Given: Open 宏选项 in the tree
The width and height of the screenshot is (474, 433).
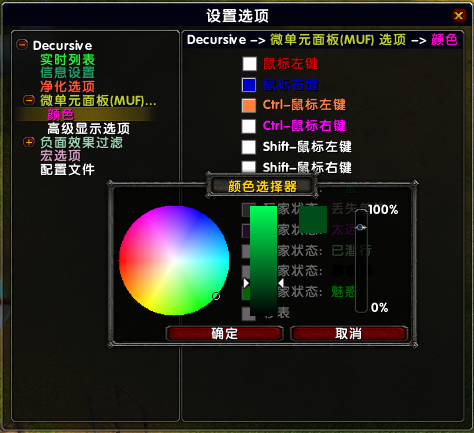Looking at the screenshot, I should [x=61, y=156].
